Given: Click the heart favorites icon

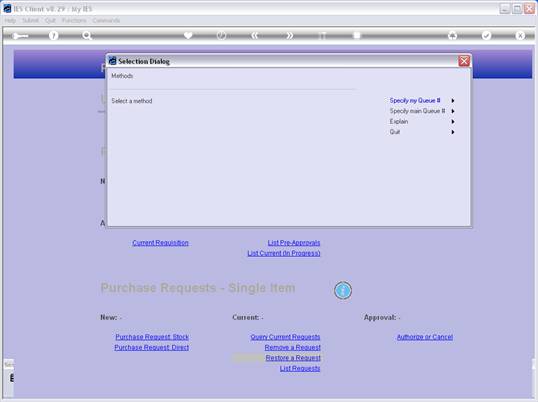Looking at the screenshot, I should (188, 35).
